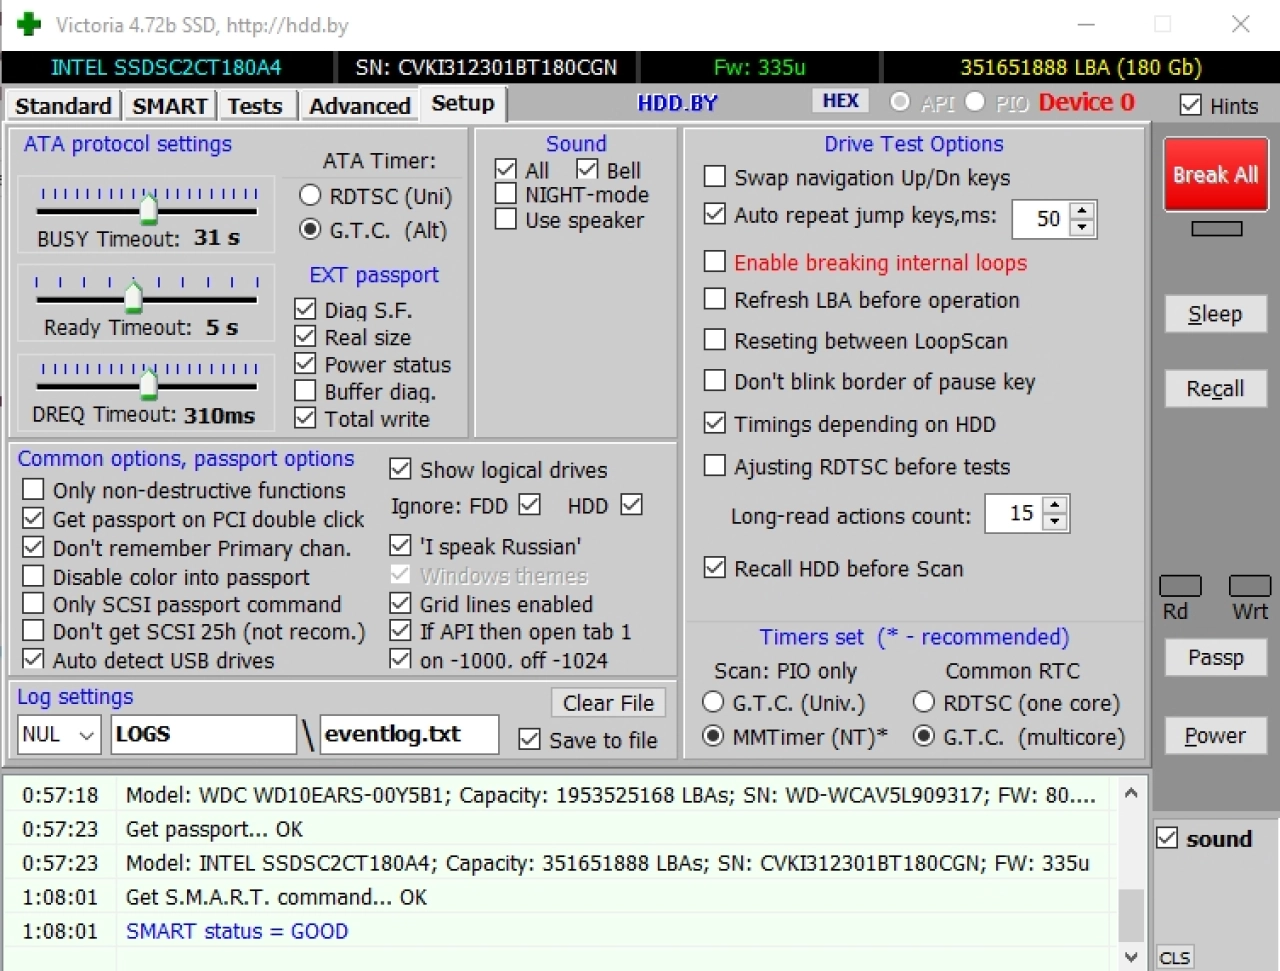Image resolution: width=1280 pixels, height=971 pixels.
Task: Select G.T.C. (Univ.) scan timer
Action: (713, 703)
